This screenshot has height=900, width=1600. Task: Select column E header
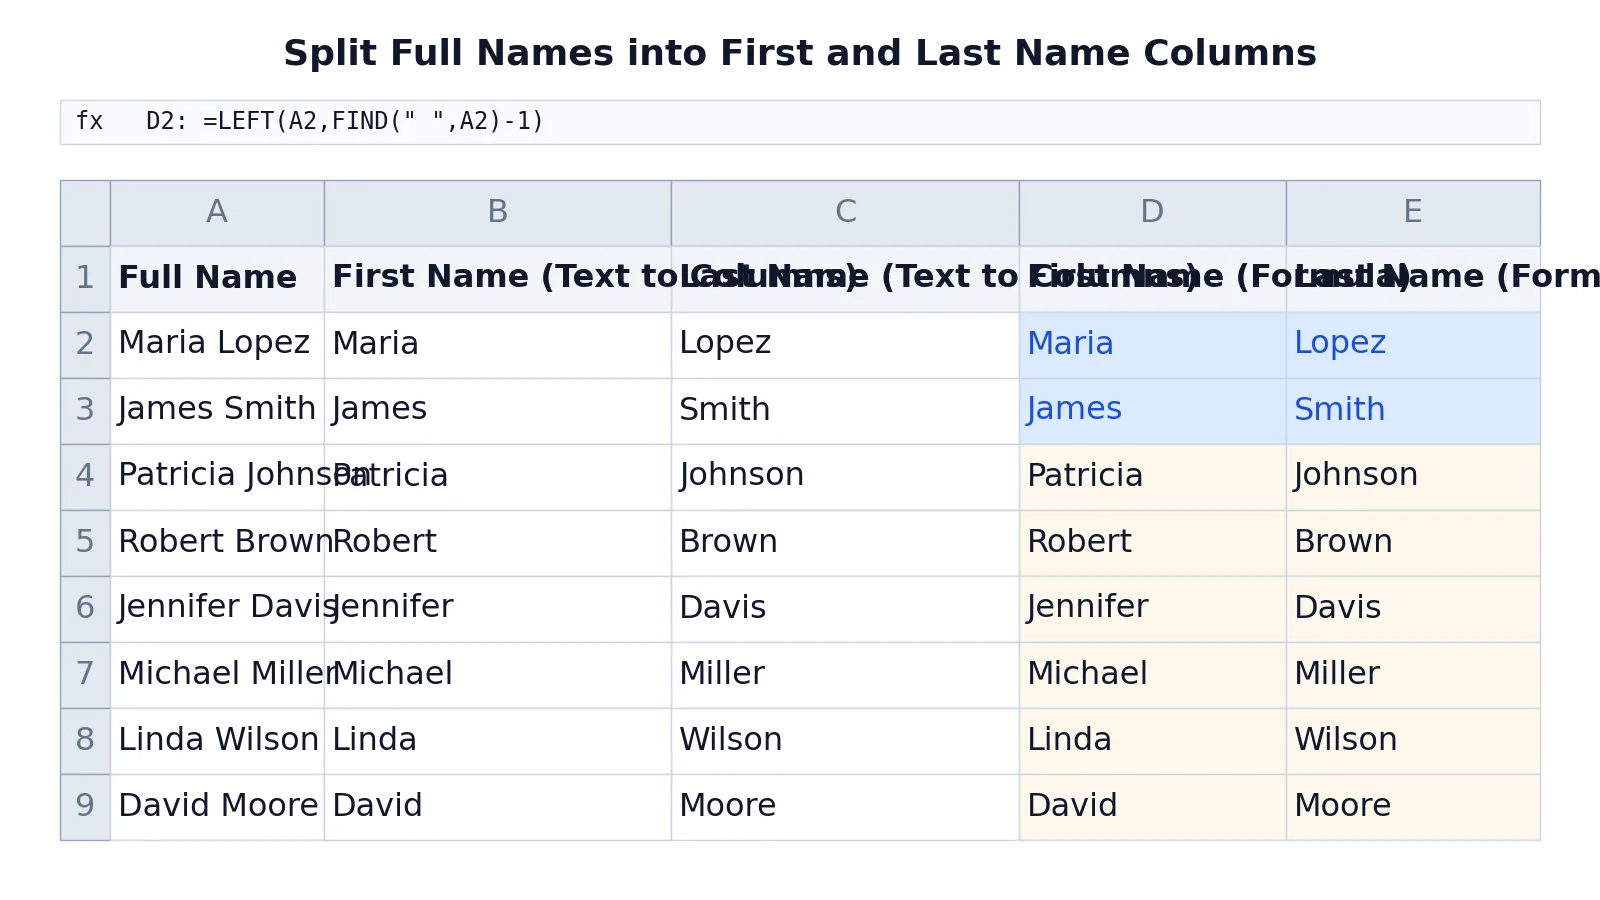pos(1413,213)
